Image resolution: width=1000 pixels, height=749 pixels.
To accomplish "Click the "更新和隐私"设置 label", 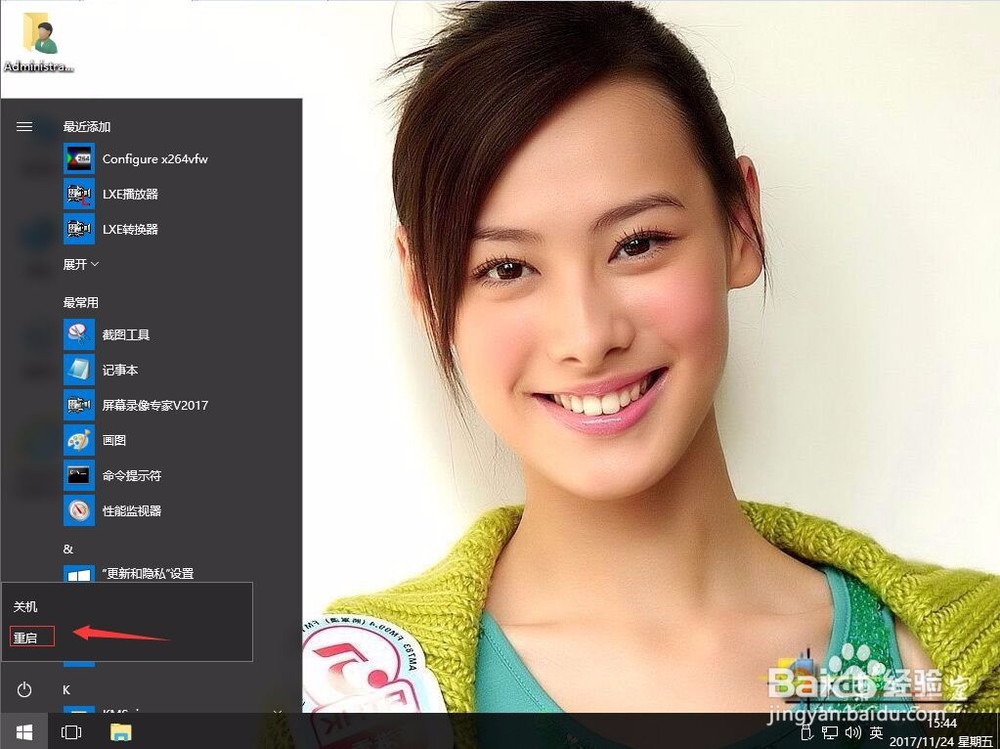I will coord(148,573).
